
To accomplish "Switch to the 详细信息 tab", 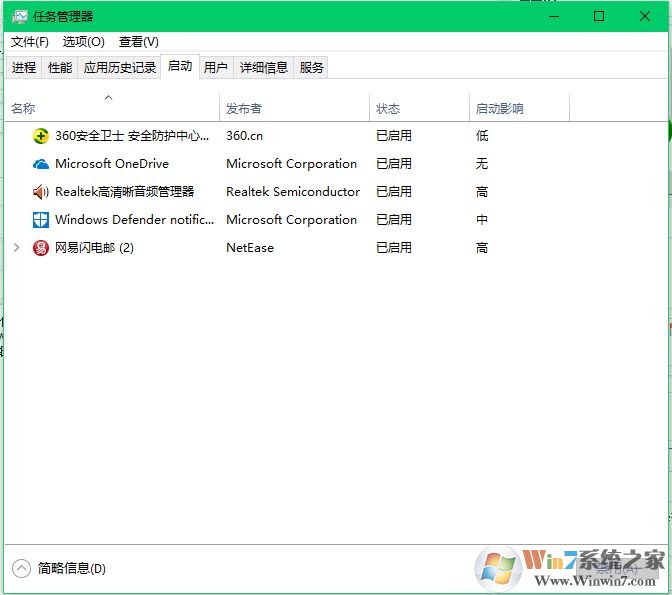I will point(264,67).
